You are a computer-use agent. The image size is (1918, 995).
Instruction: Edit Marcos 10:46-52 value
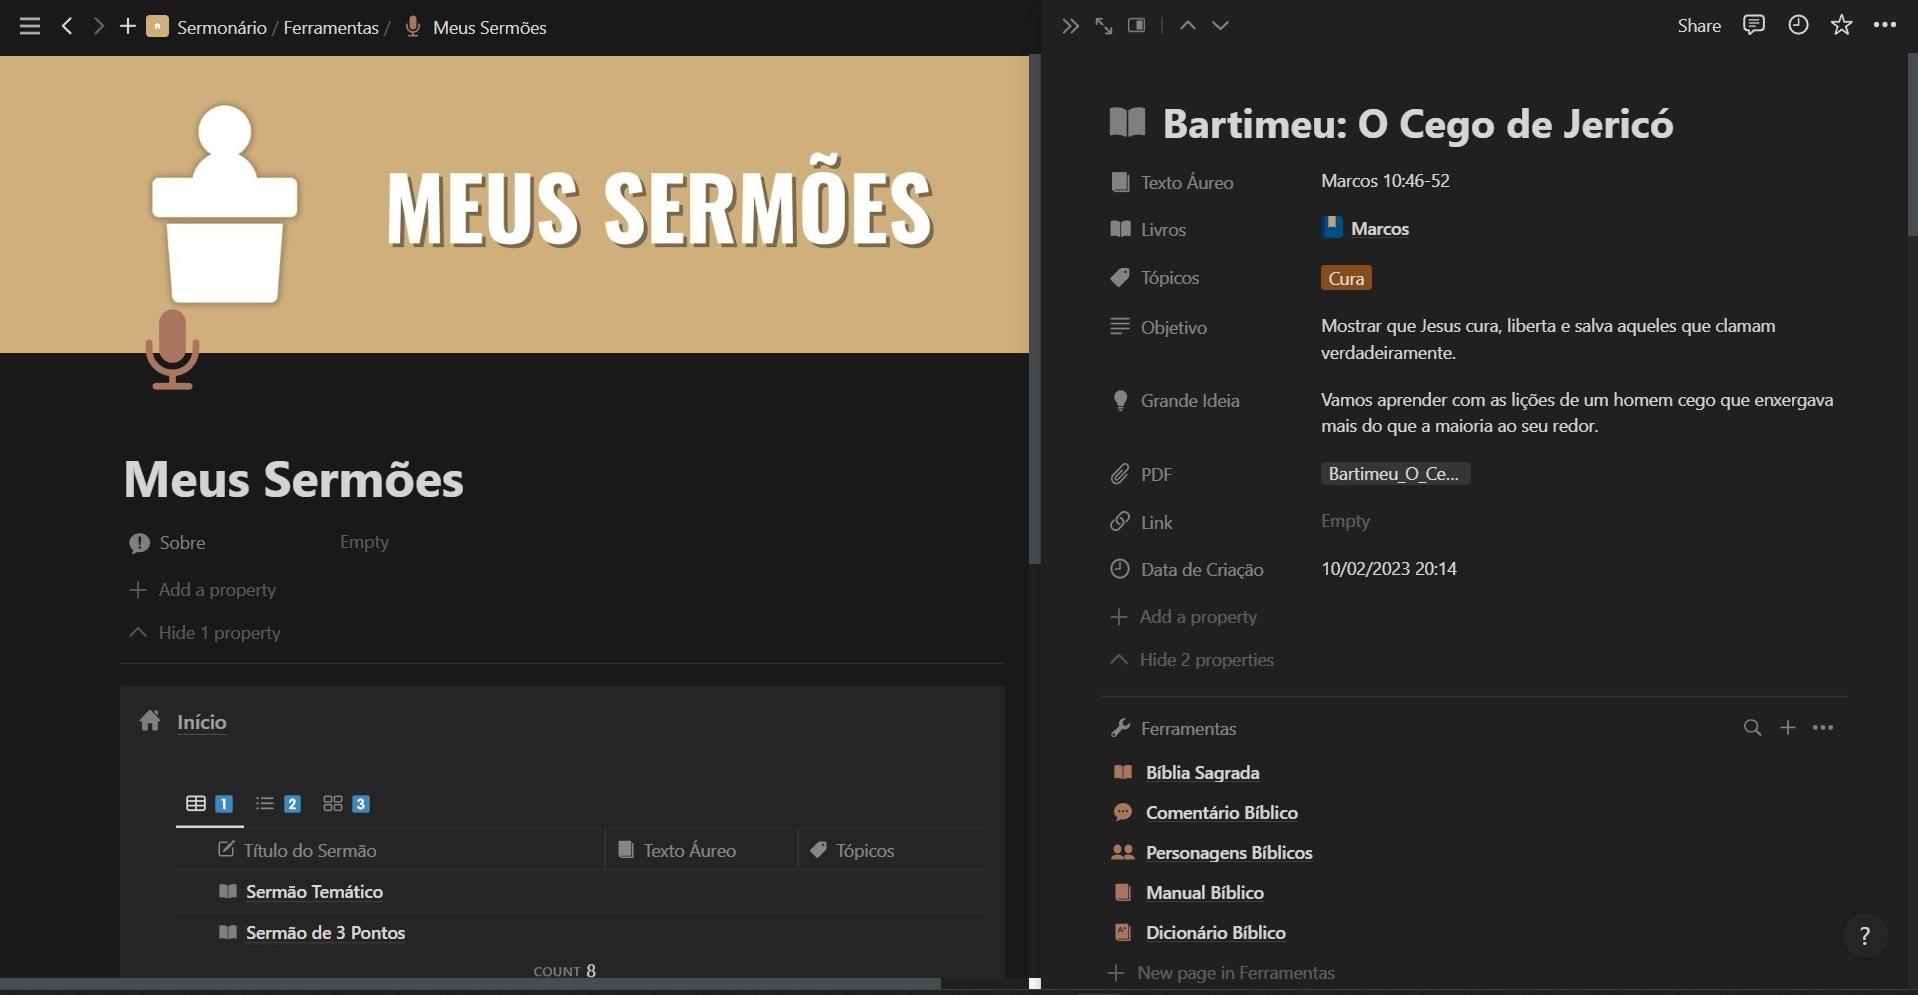click(1385, 181)
